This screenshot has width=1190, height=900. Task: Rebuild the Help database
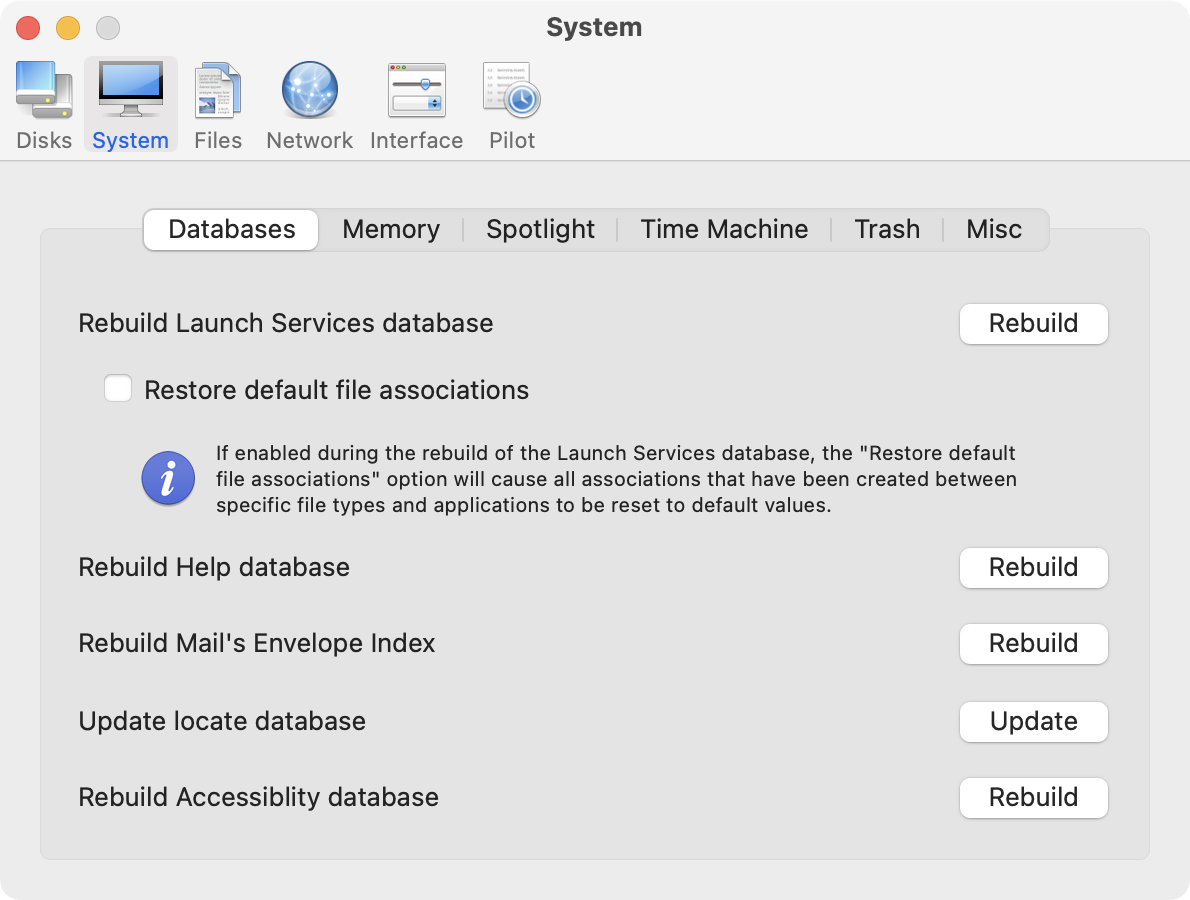tap(1033, 568)
